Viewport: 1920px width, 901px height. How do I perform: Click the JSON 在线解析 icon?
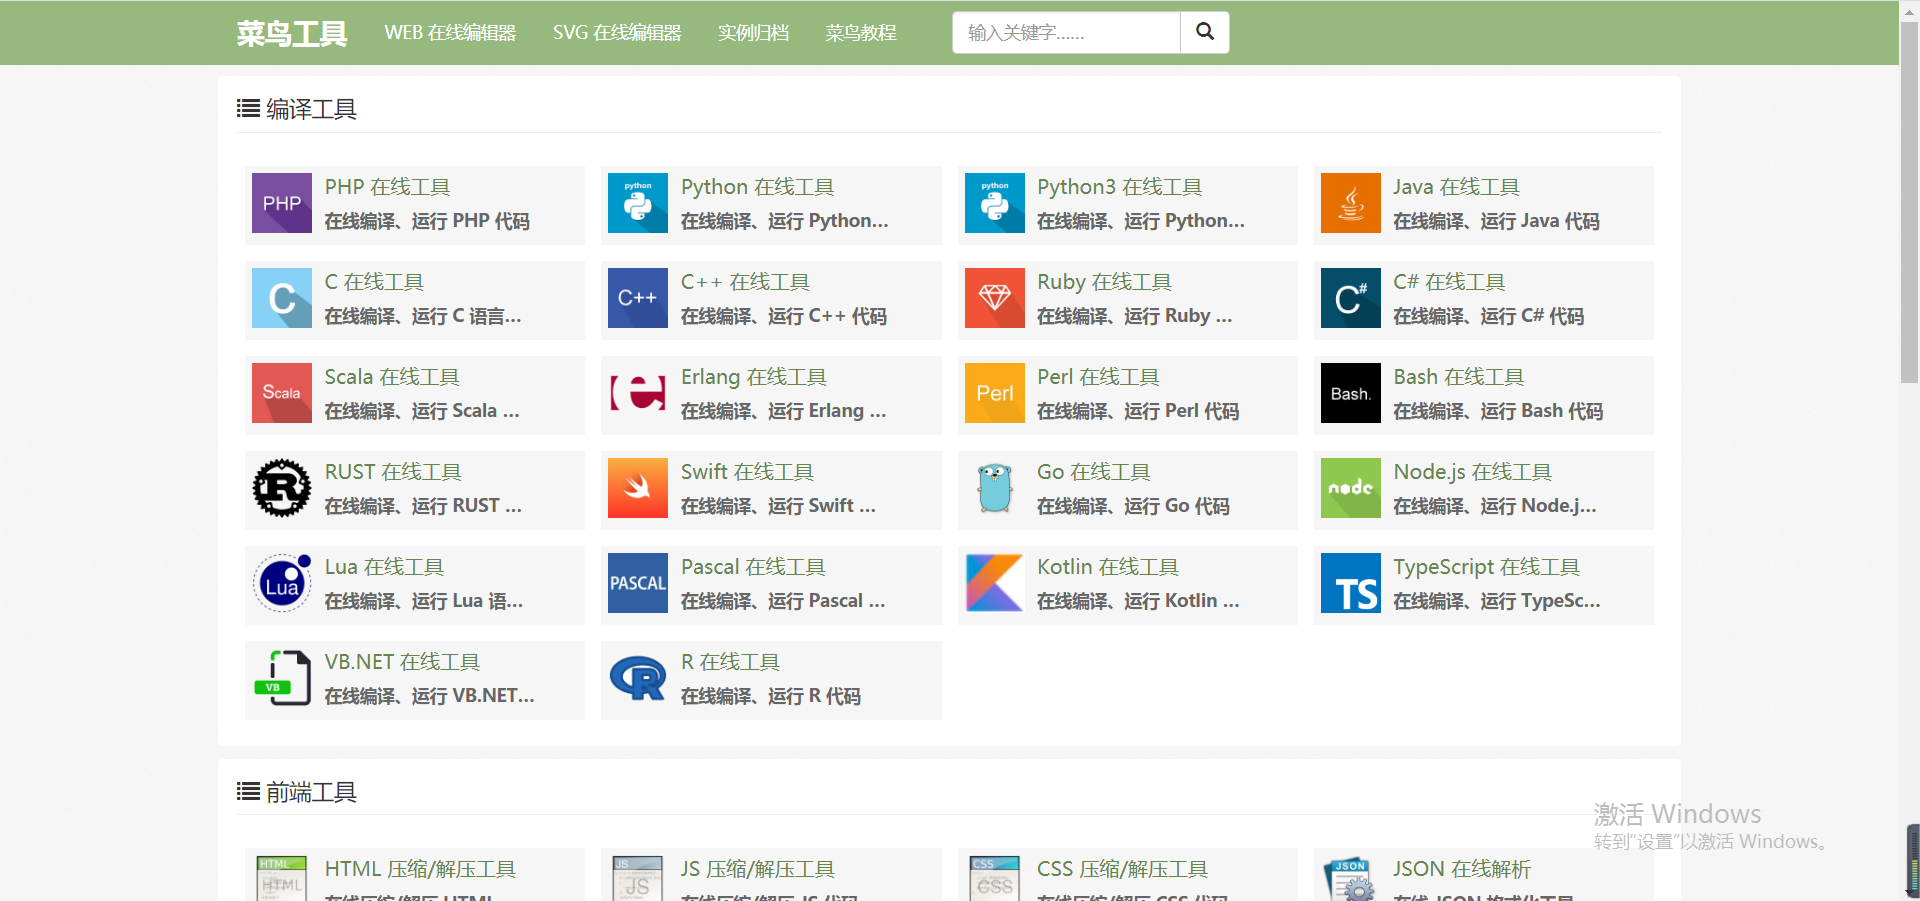point(1351,878)
